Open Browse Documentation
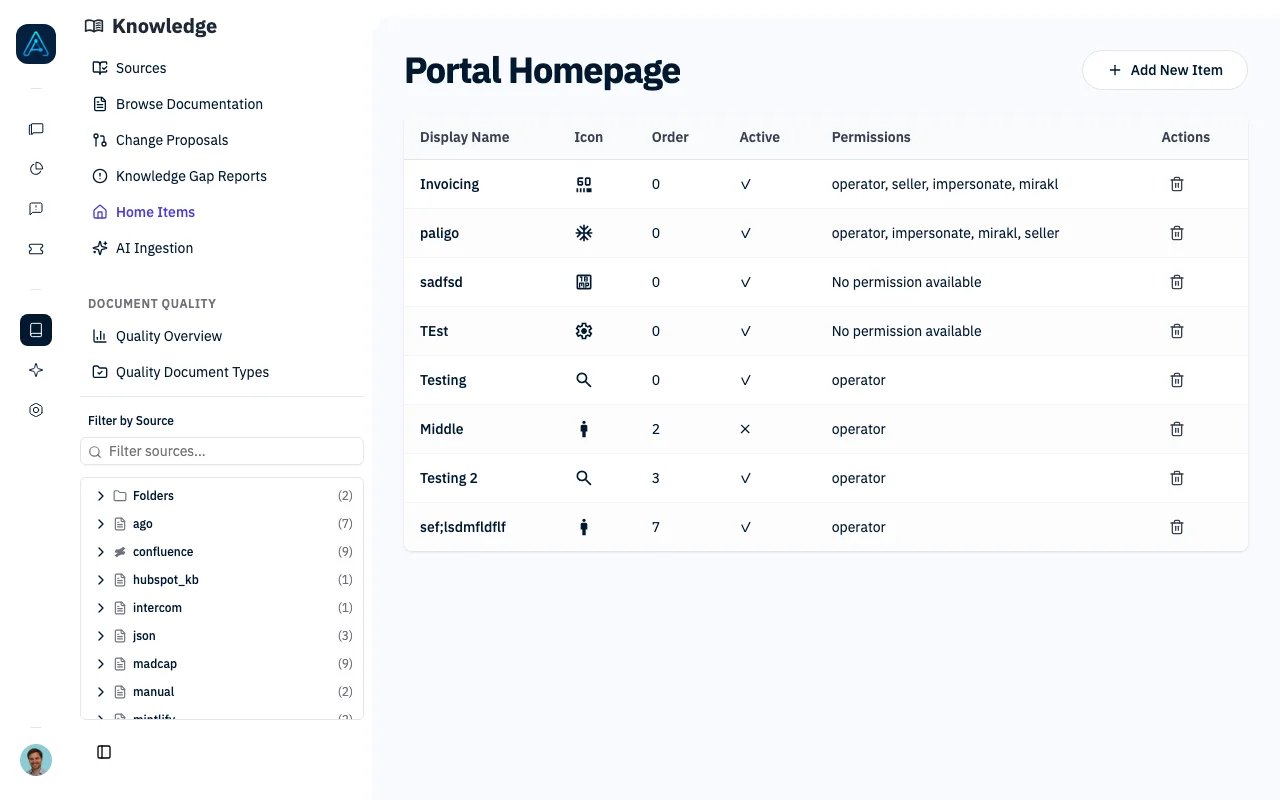The width and height of the screenshot is (1280, 800). pyautogui.click(x=189, y=104)
